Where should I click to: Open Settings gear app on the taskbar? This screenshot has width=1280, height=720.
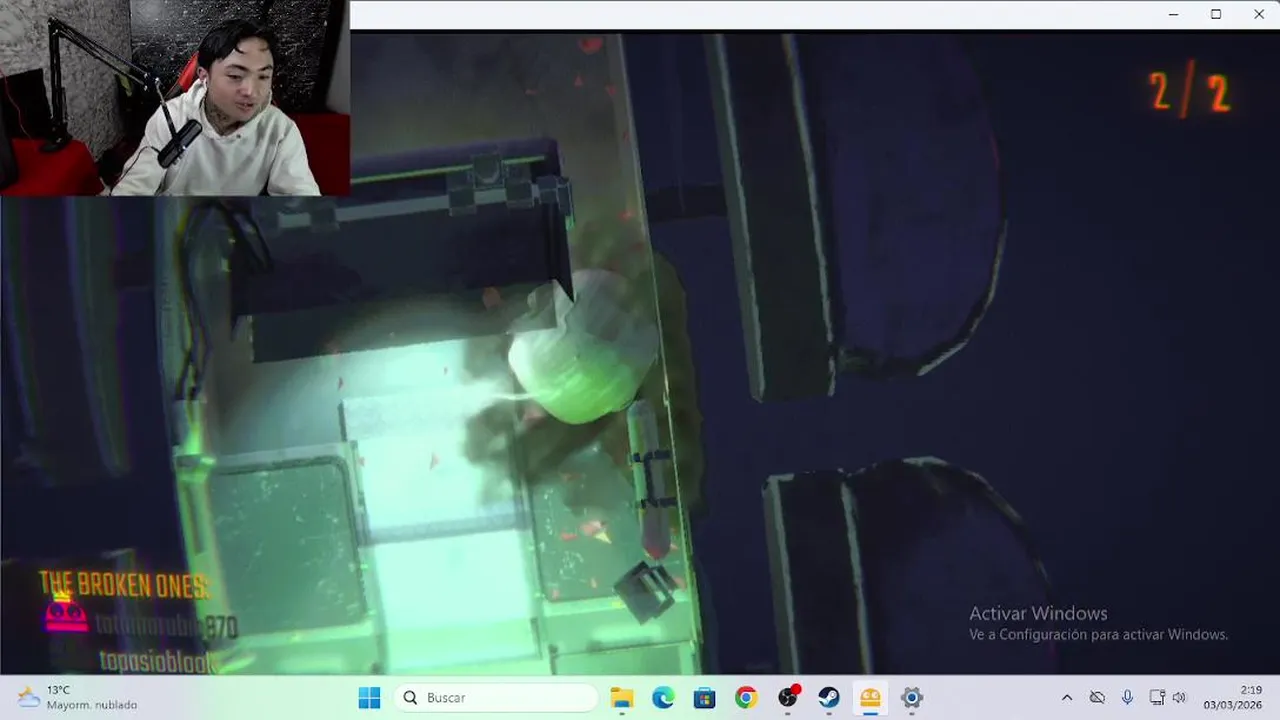(x=911, y=698)
